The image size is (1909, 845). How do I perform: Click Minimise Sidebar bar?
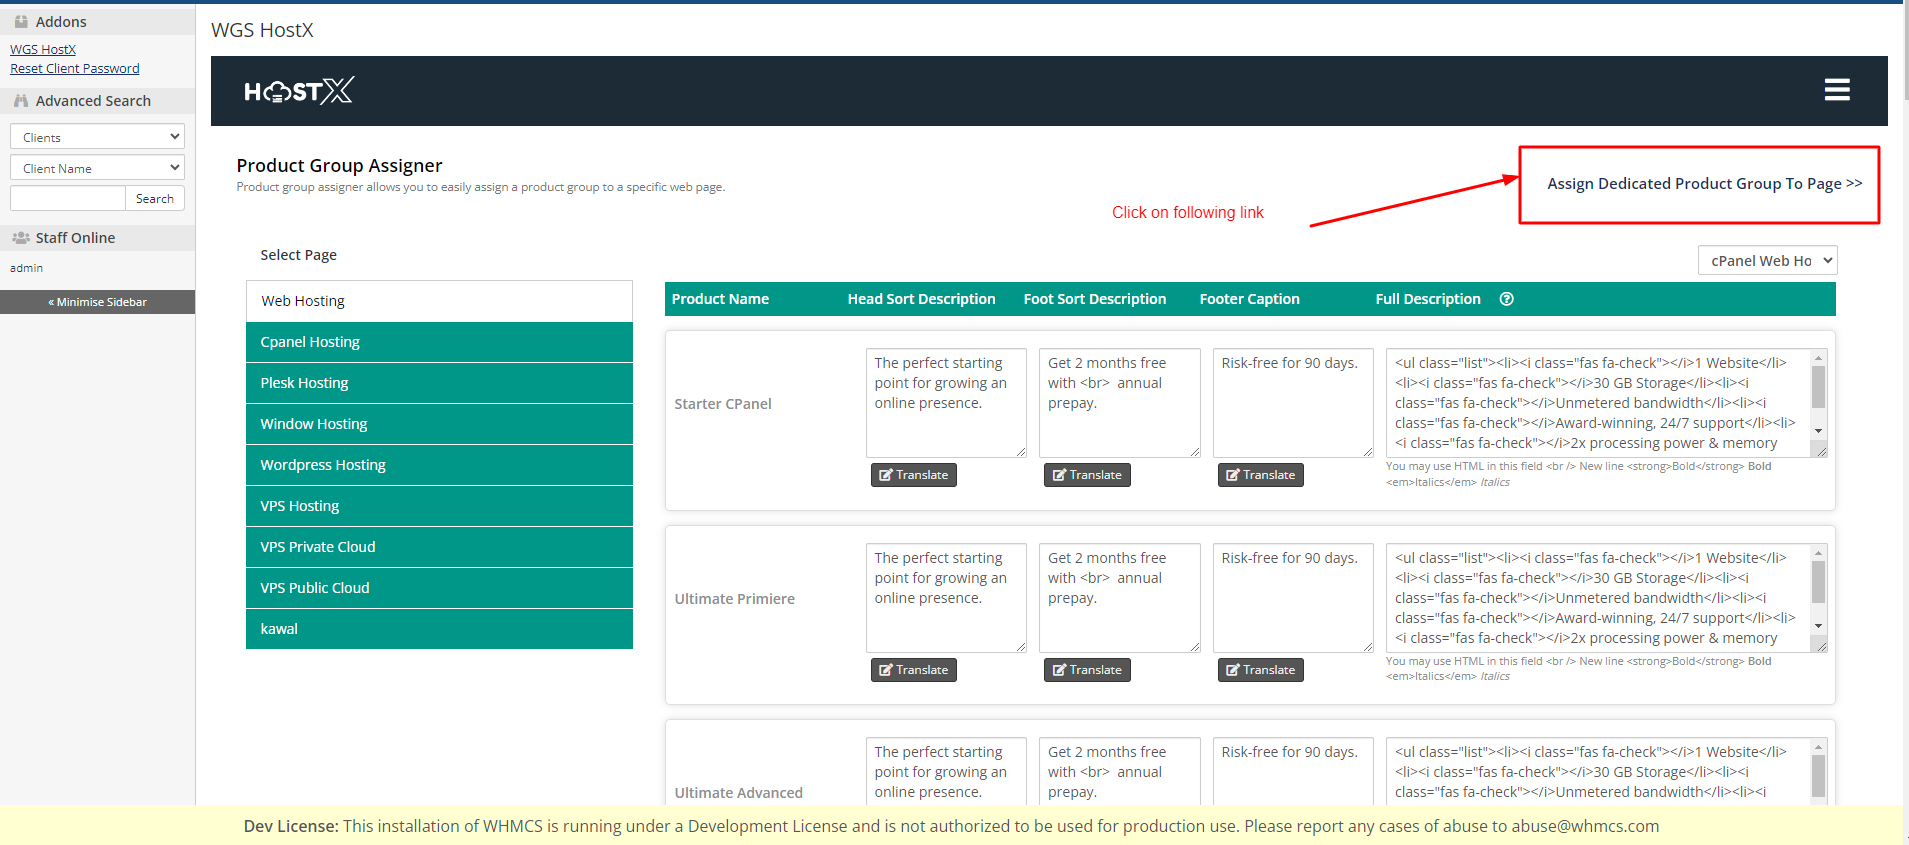pos(97,302)
